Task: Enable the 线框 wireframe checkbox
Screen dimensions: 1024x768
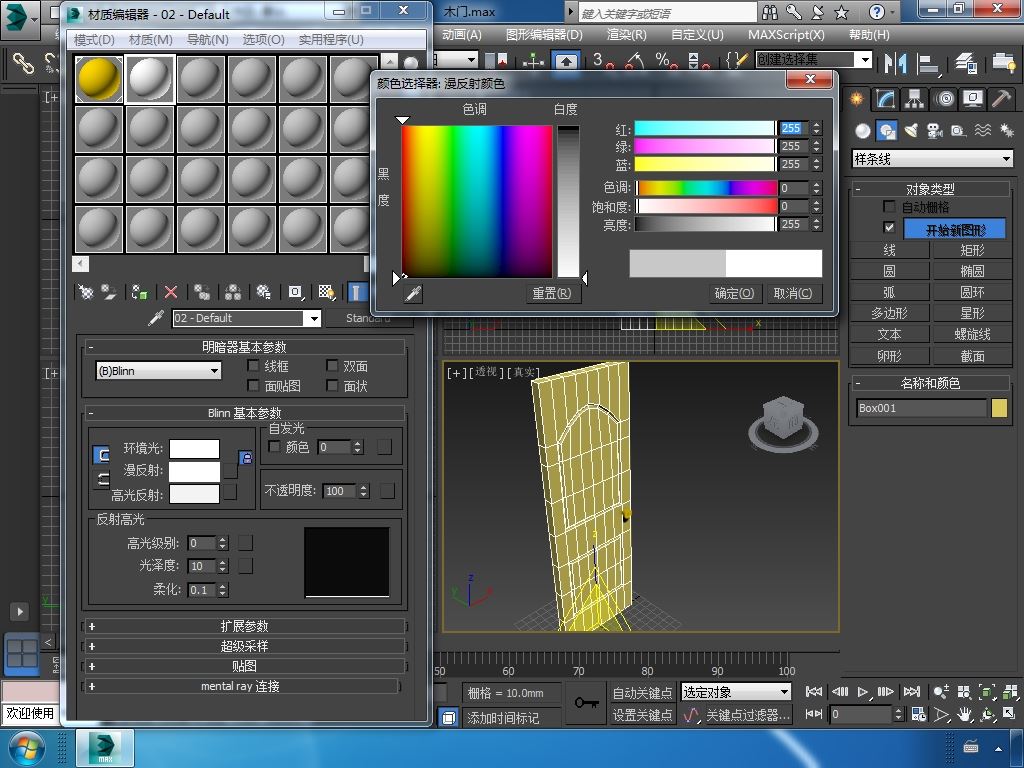Action: pos(254,366)
